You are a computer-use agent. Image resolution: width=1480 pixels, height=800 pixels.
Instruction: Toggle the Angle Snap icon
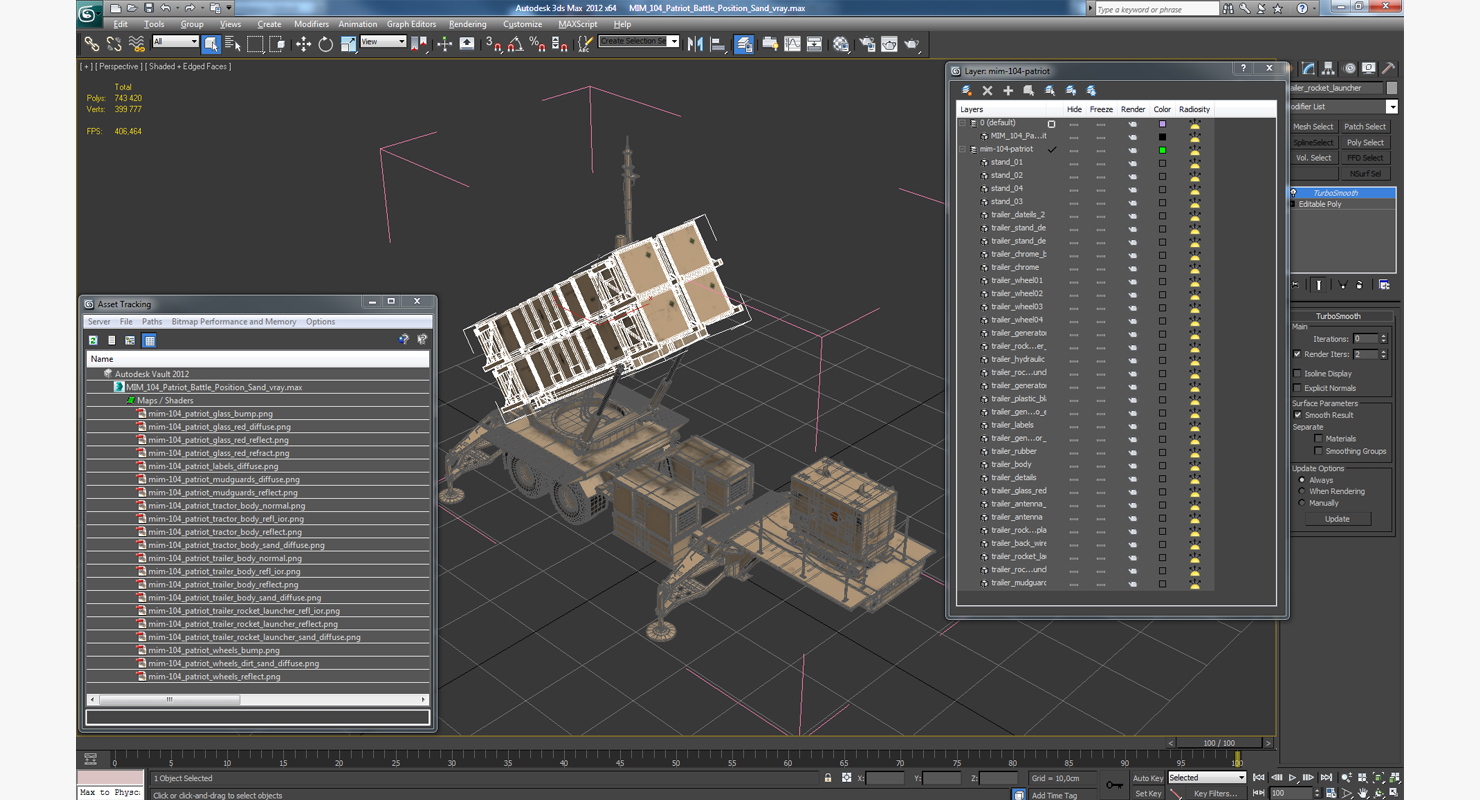[x=515, y=44]
